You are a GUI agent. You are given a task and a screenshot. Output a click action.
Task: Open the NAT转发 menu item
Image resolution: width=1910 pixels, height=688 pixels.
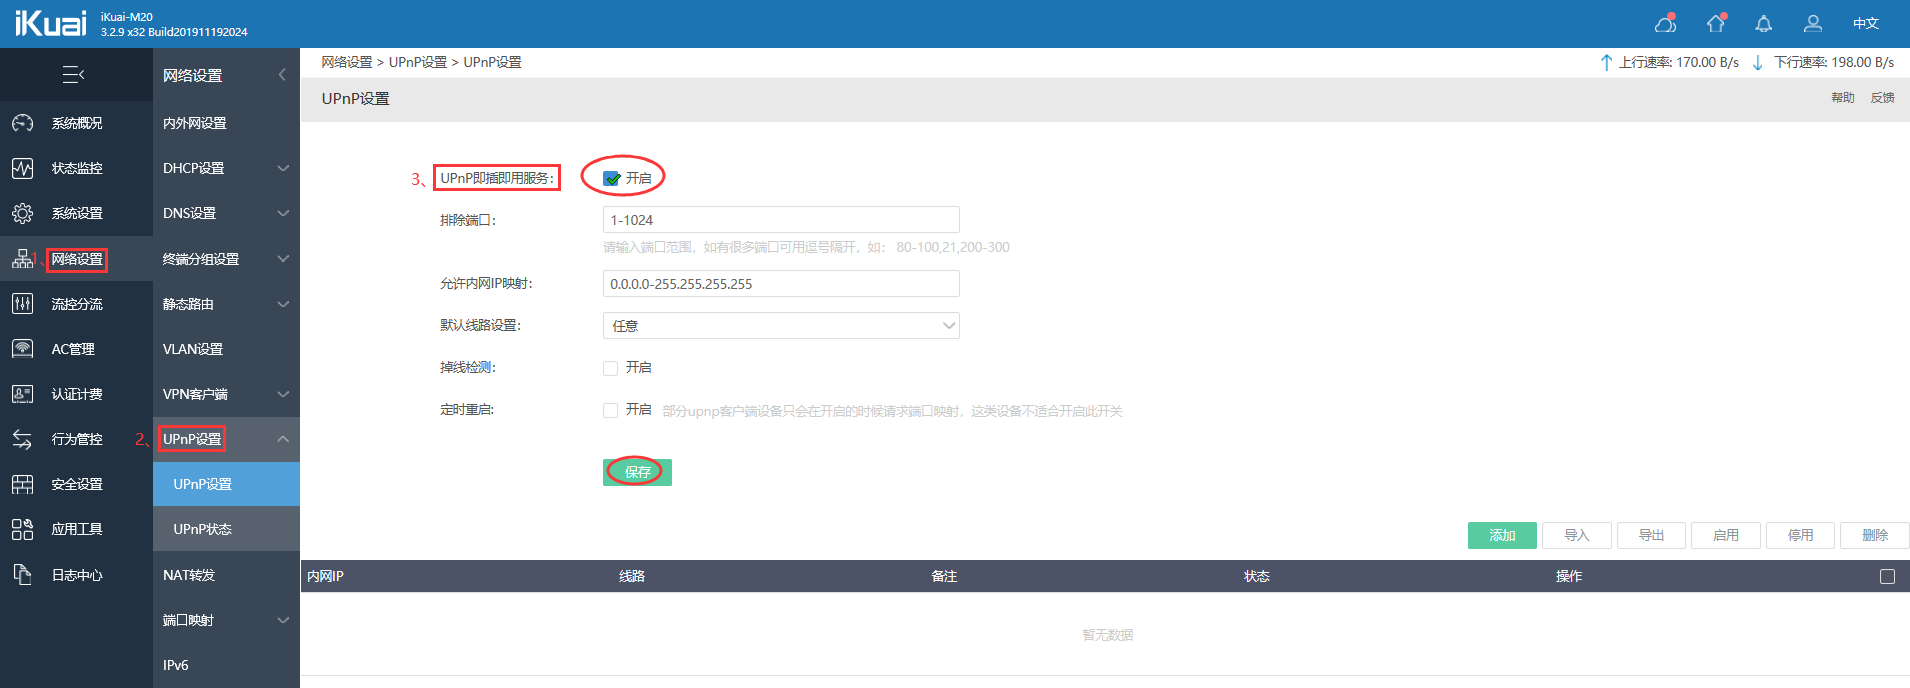click(x=226, y=575)
